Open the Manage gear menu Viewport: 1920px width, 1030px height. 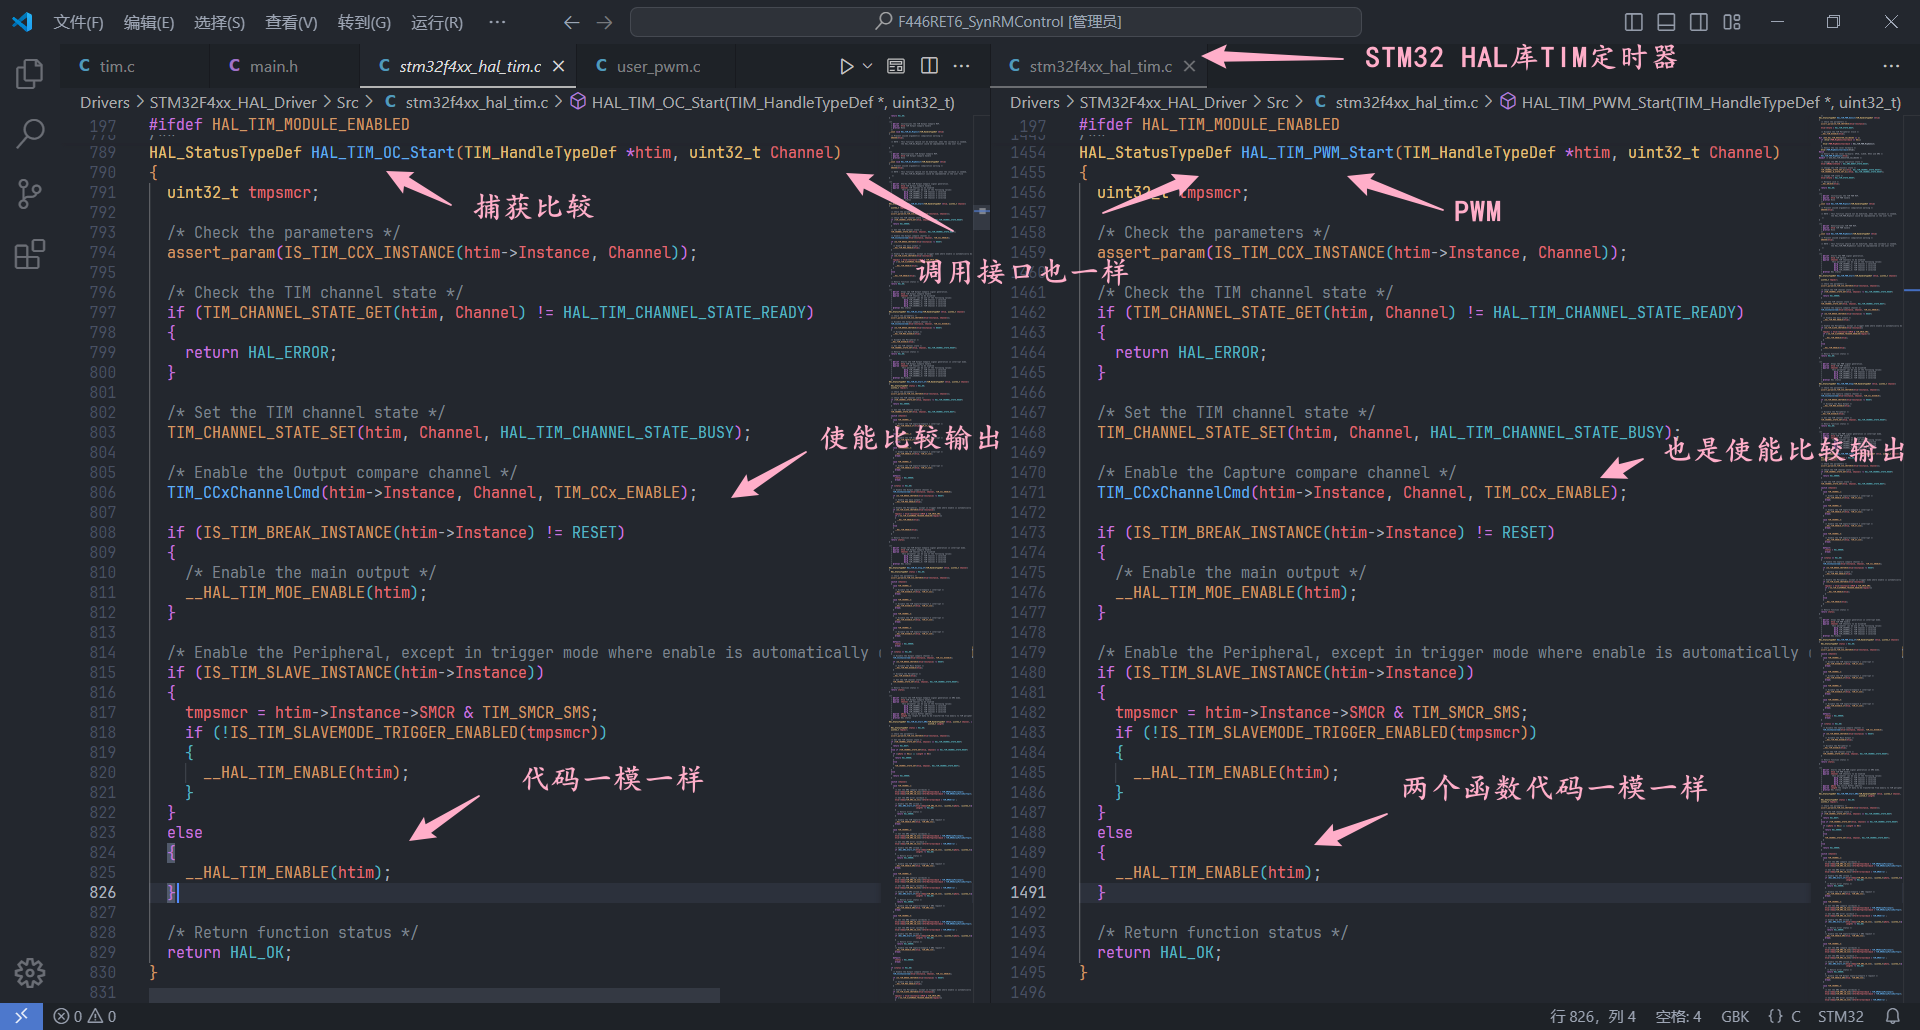(30, 972)
